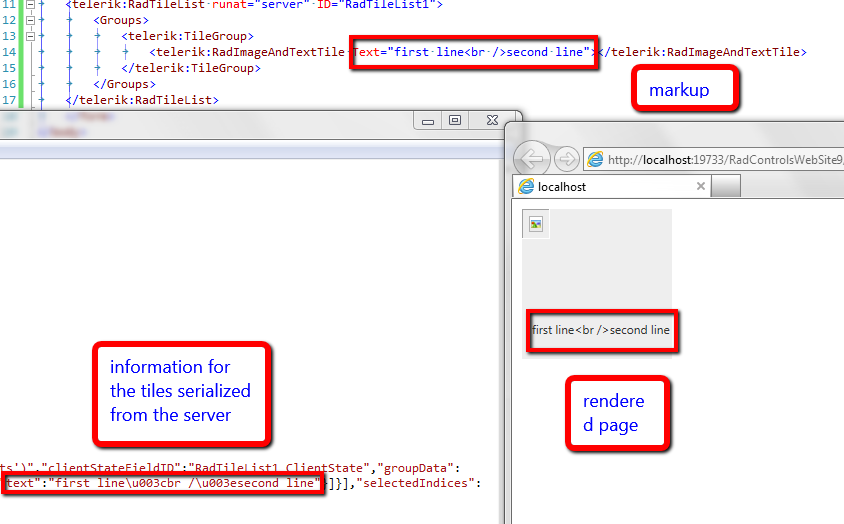The width and height of the screenshot is (844, 524).
Task: Close the localhost tab with its X
Action: (x=700, y=186)
